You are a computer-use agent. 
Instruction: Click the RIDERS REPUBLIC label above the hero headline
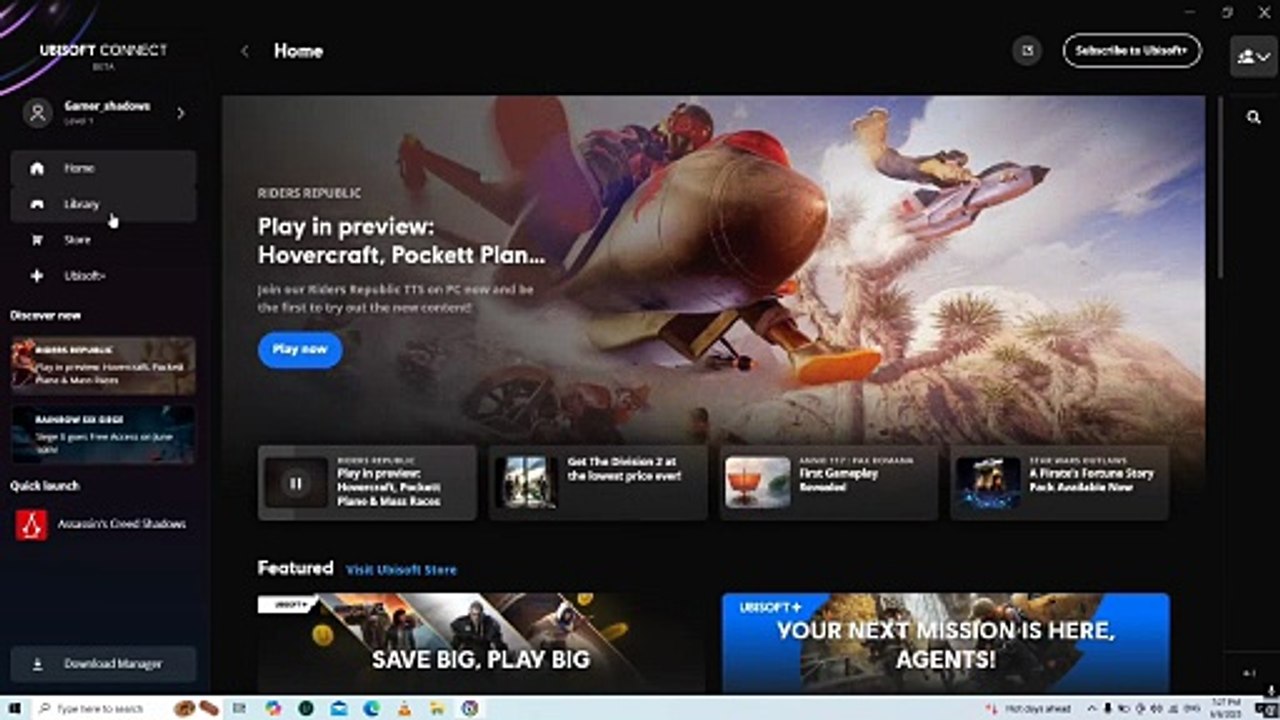click(x=309, y=193)
